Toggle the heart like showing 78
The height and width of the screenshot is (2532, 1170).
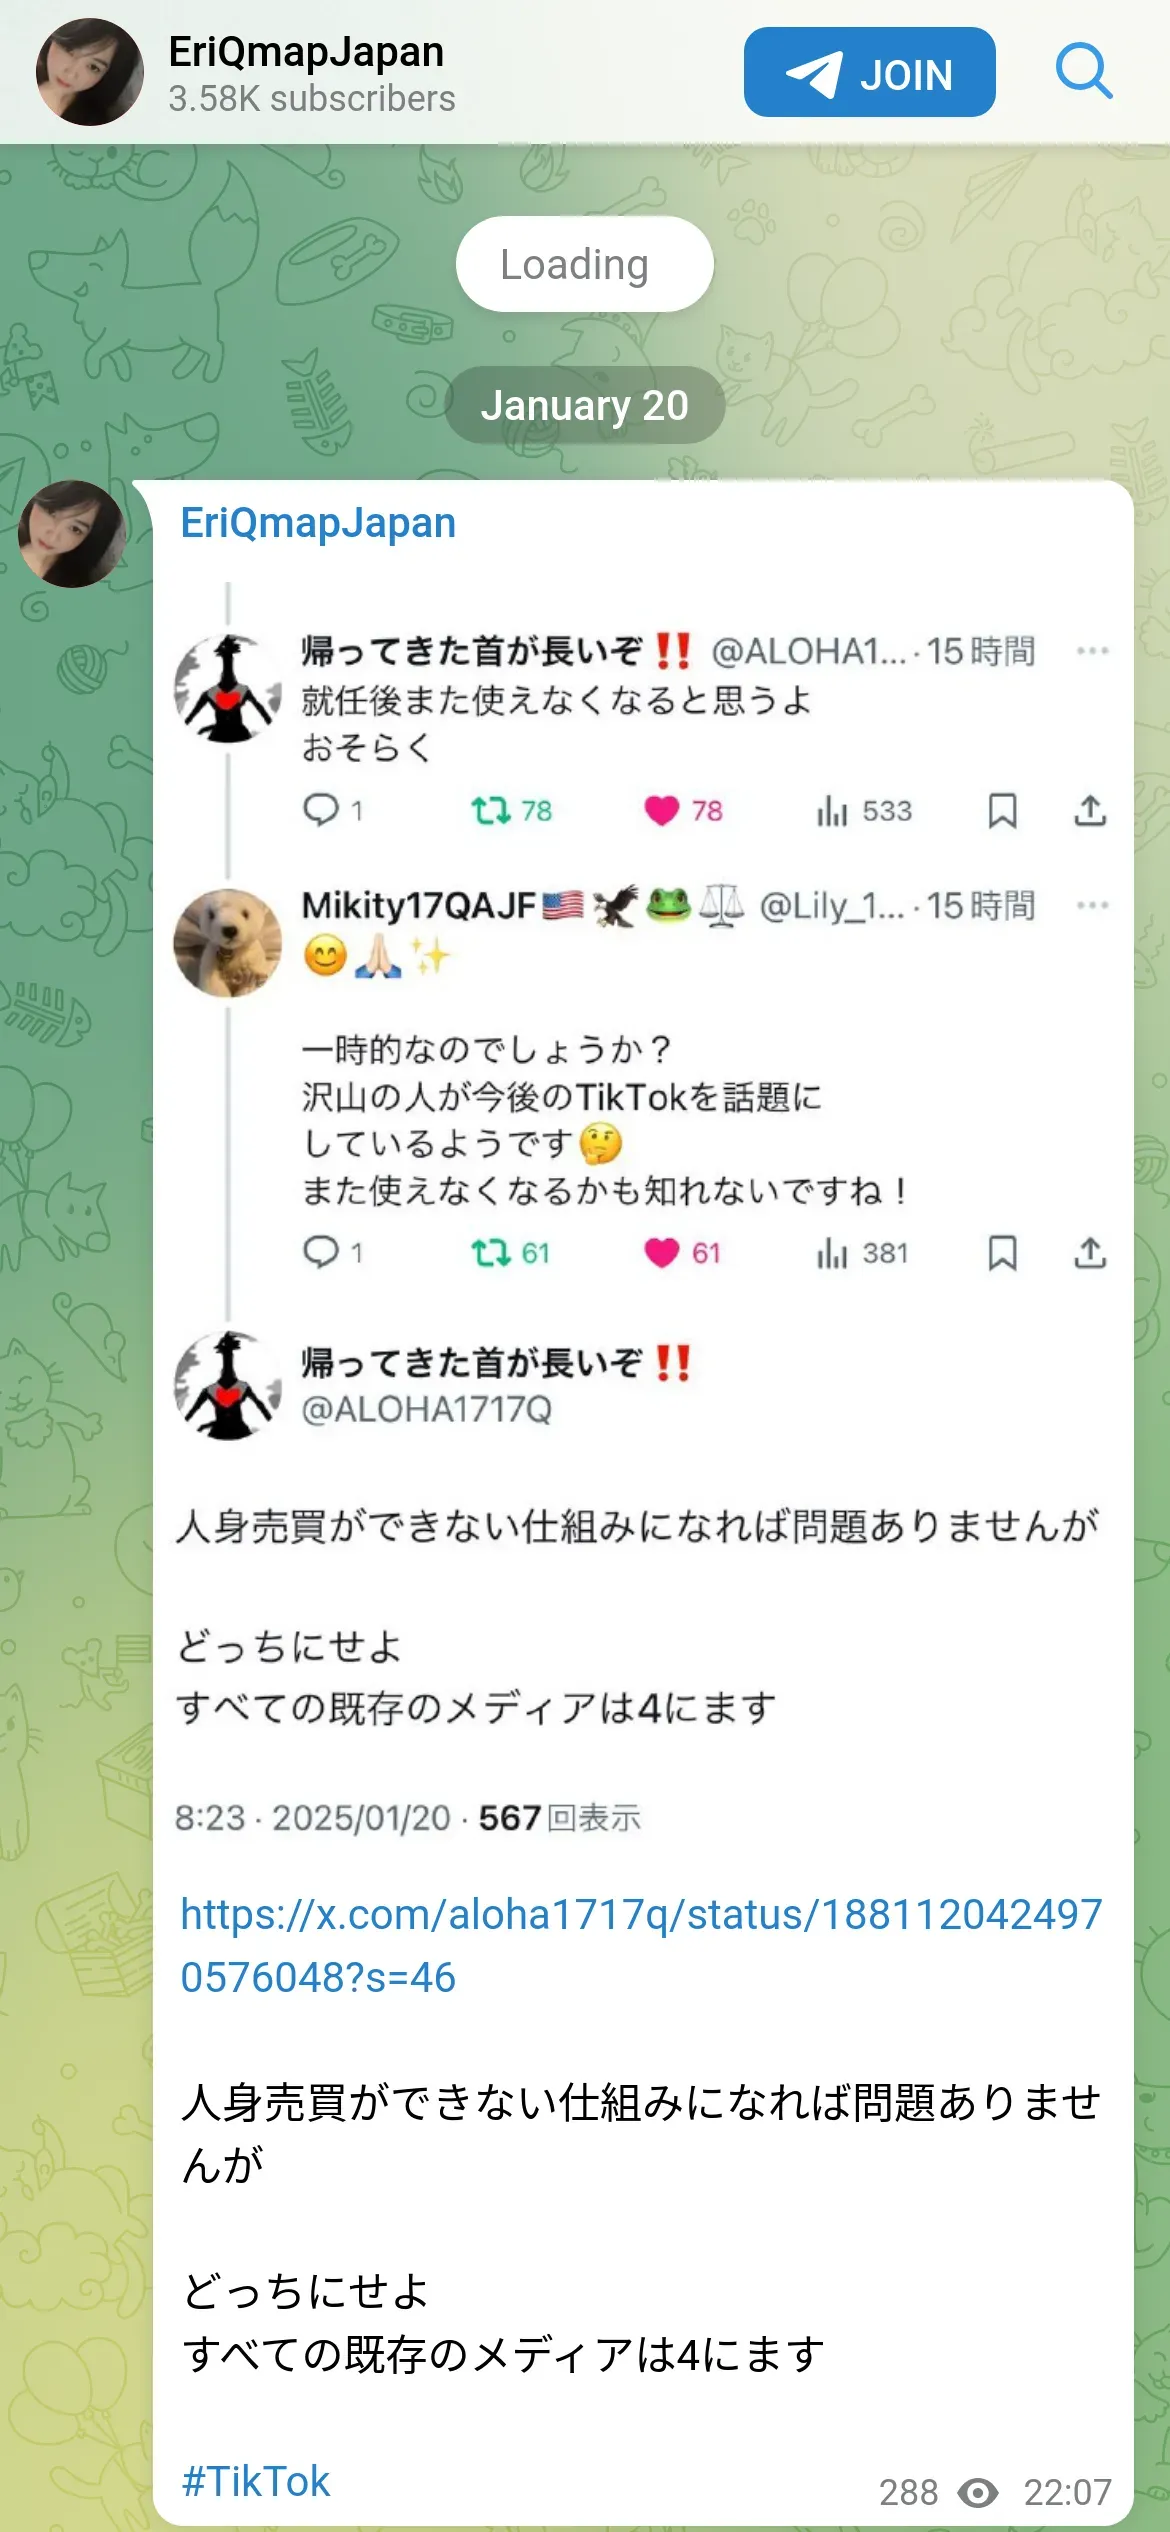point(661,810)
